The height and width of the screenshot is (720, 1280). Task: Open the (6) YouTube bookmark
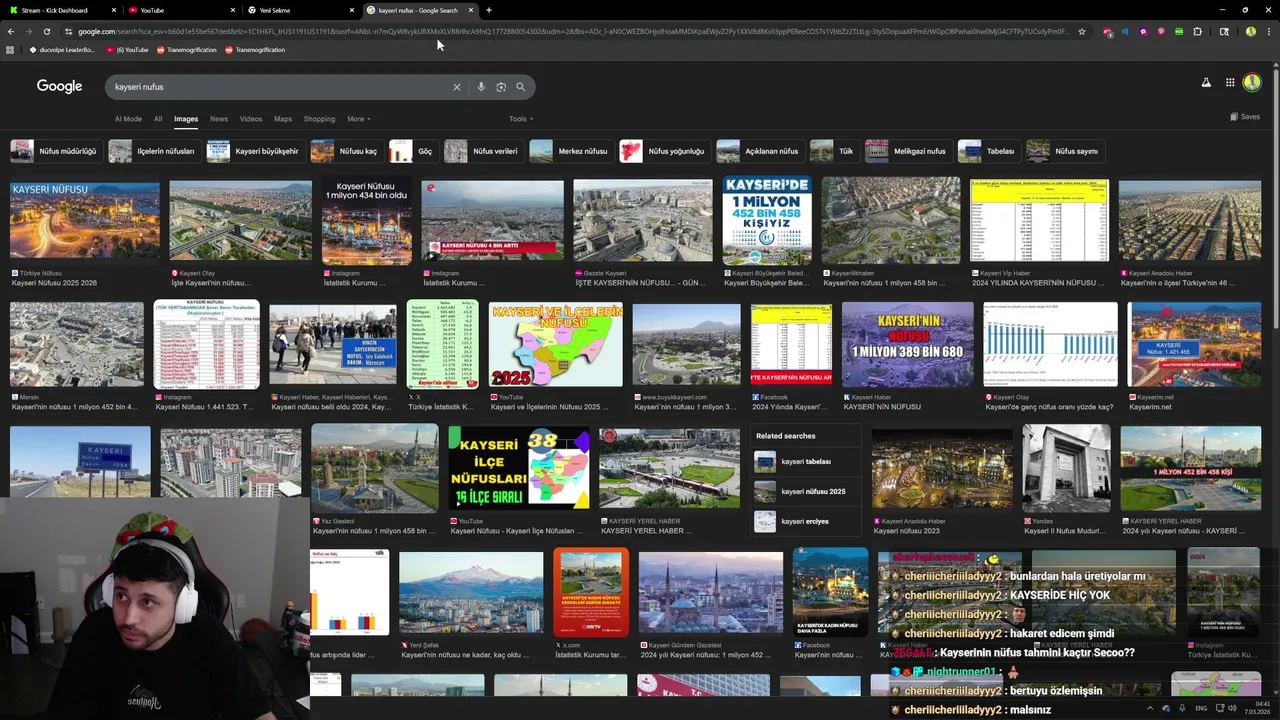pos(127,50)
